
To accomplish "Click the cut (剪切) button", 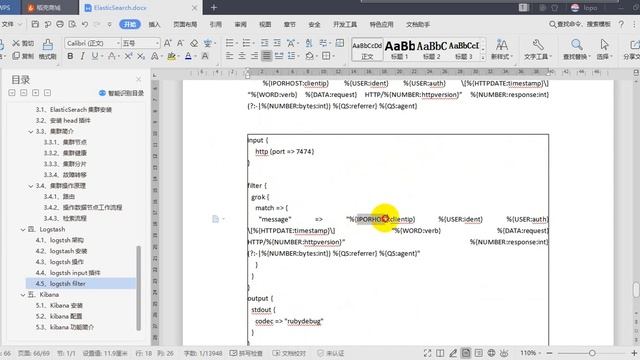I will (x=23, y=43).
